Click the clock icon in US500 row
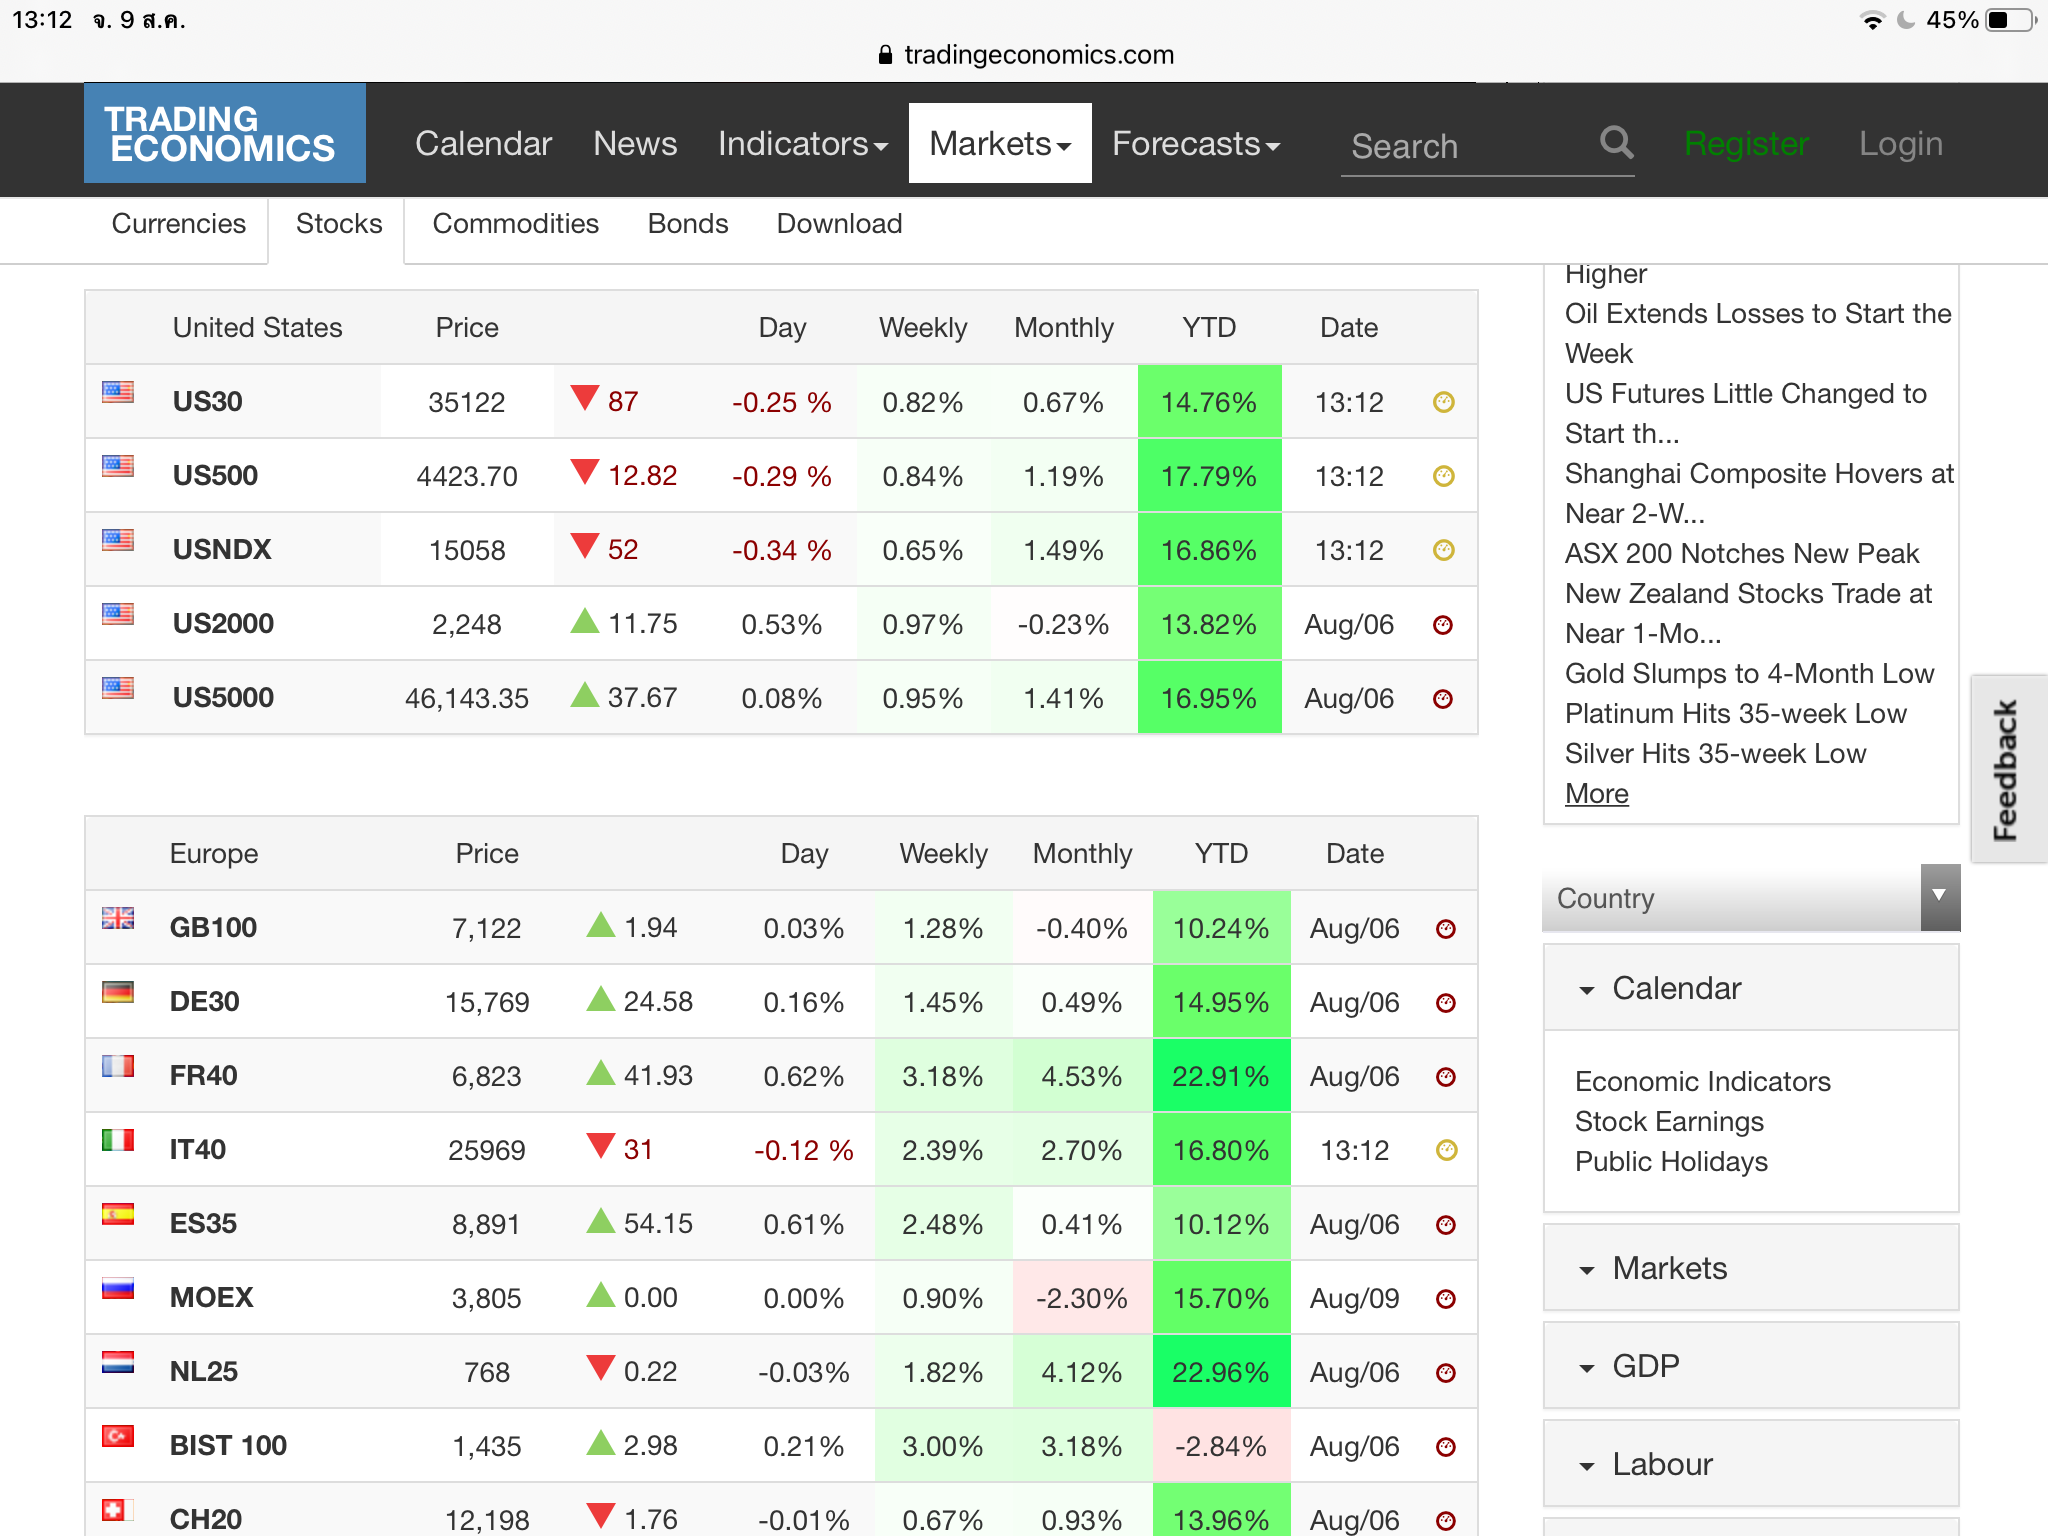Viewport: 2048px width, 1536px height. point(1443,476)
